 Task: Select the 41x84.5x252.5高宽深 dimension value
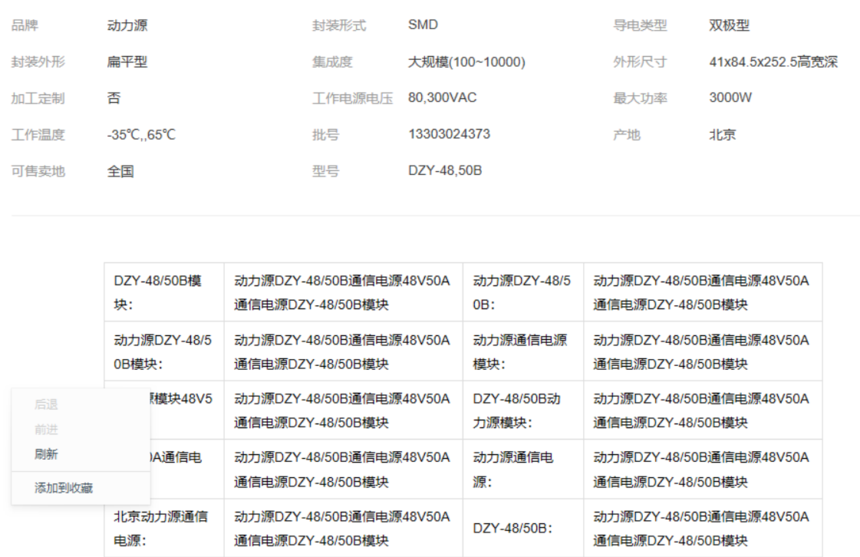coord(773,61)
